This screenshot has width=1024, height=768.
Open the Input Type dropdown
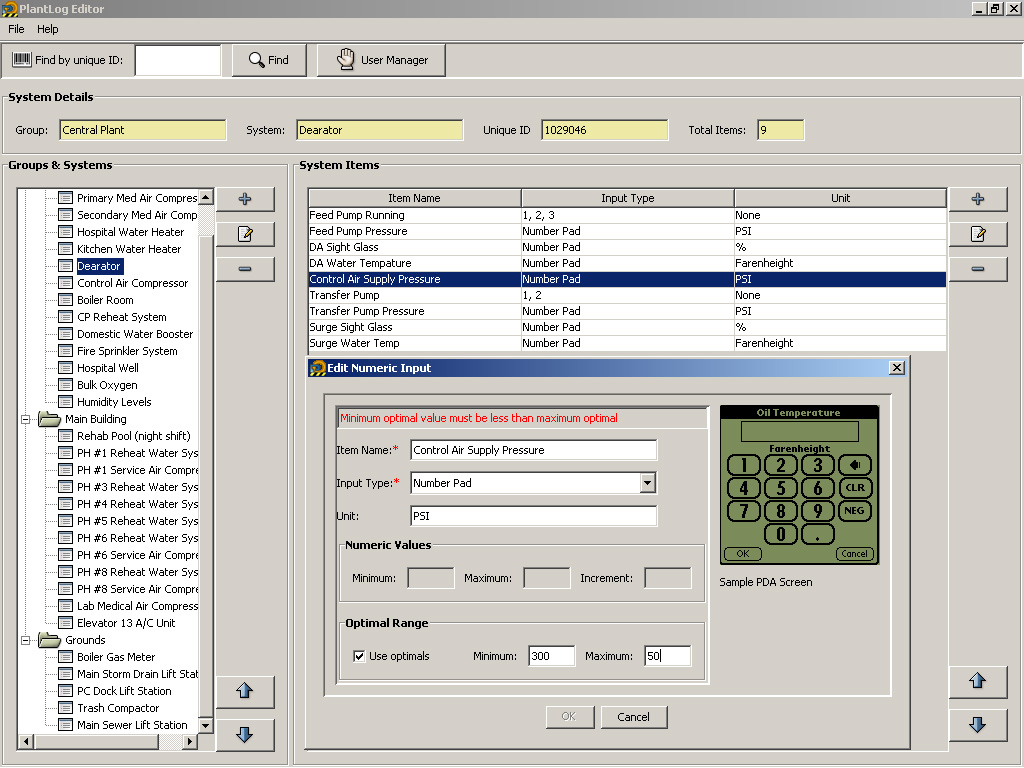[x=648, y=483]
